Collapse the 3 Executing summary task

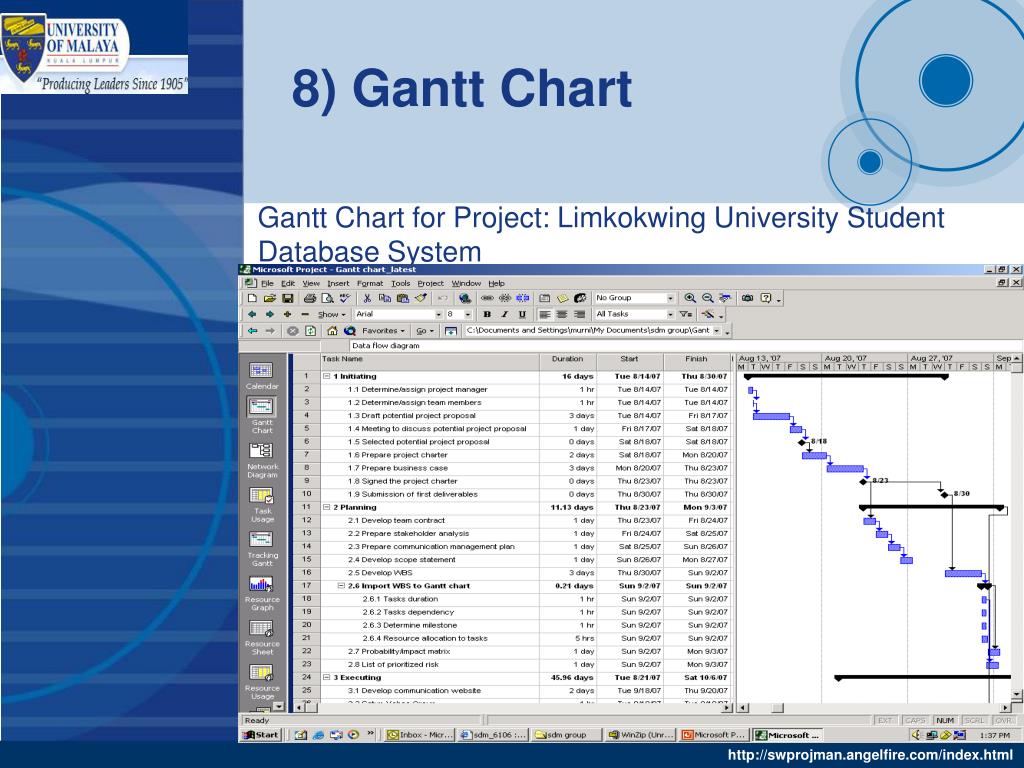coord(327,677)
